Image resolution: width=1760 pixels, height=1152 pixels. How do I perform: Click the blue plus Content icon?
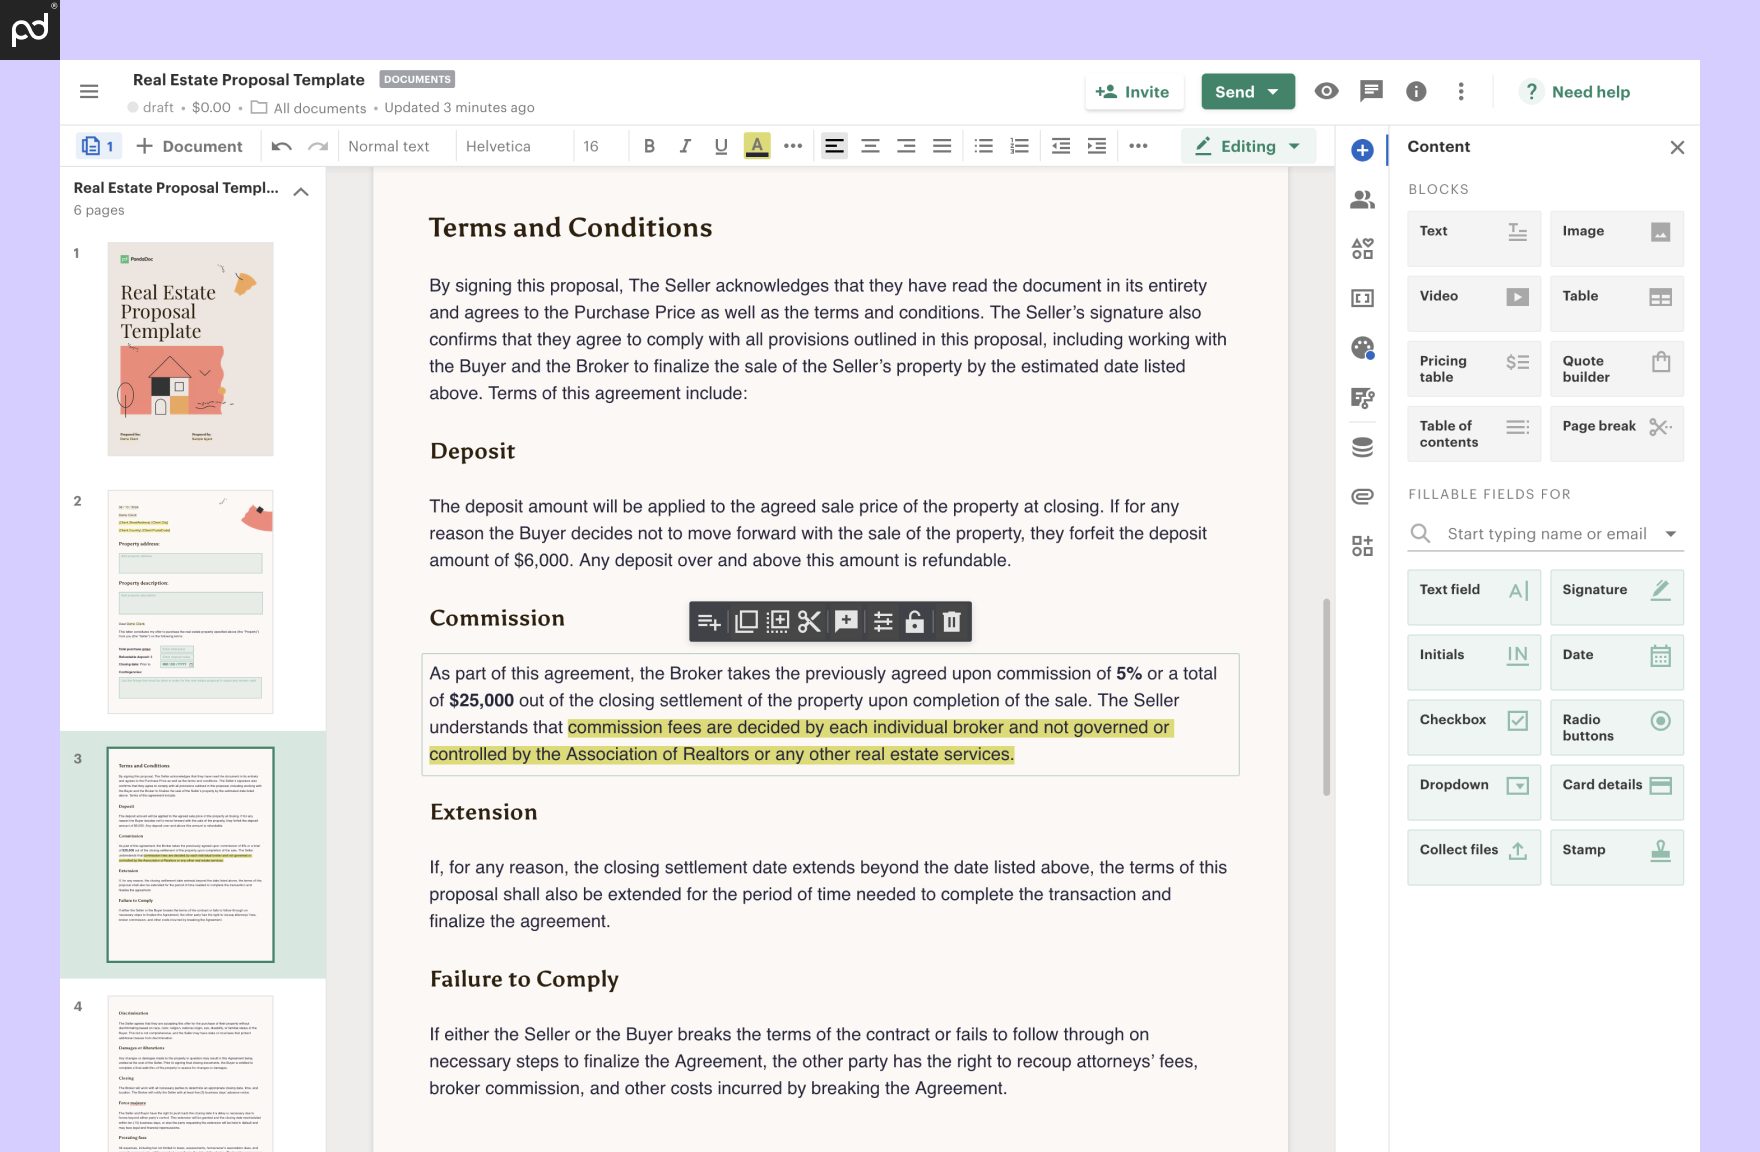pos(1362,150)
